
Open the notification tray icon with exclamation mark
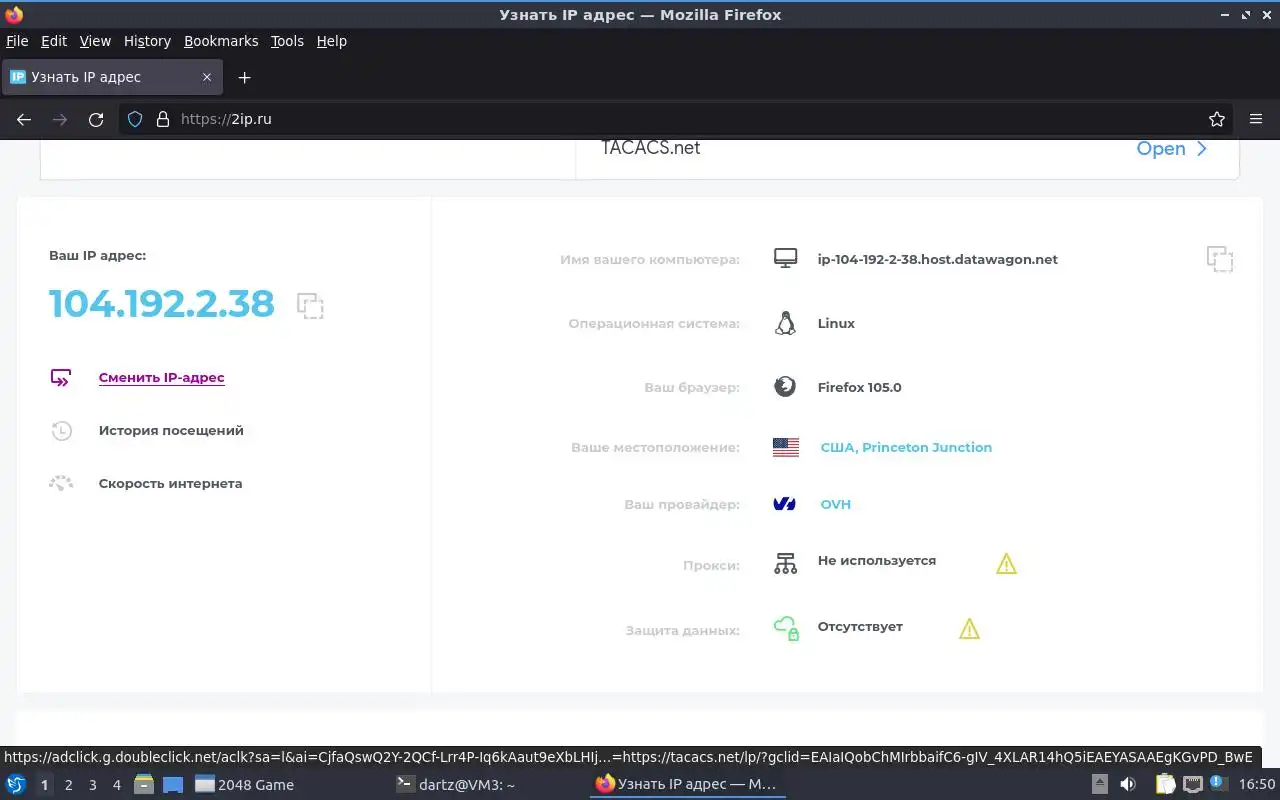1218,782
